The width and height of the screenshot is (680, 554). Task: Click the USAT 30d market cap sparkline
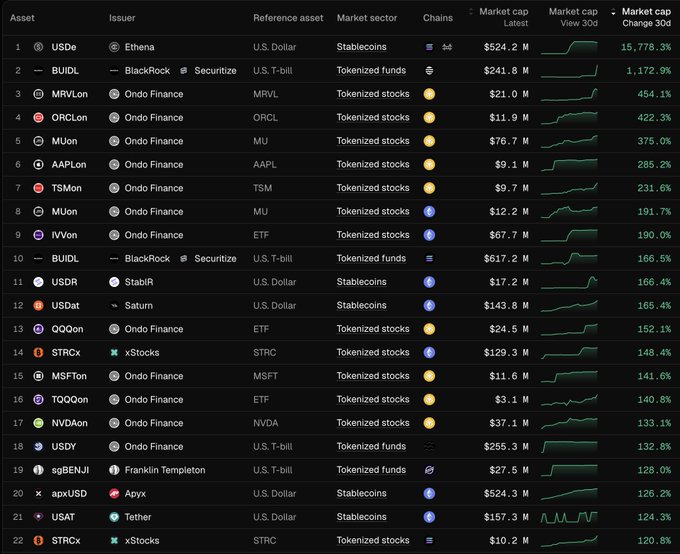tap(569, 517)
